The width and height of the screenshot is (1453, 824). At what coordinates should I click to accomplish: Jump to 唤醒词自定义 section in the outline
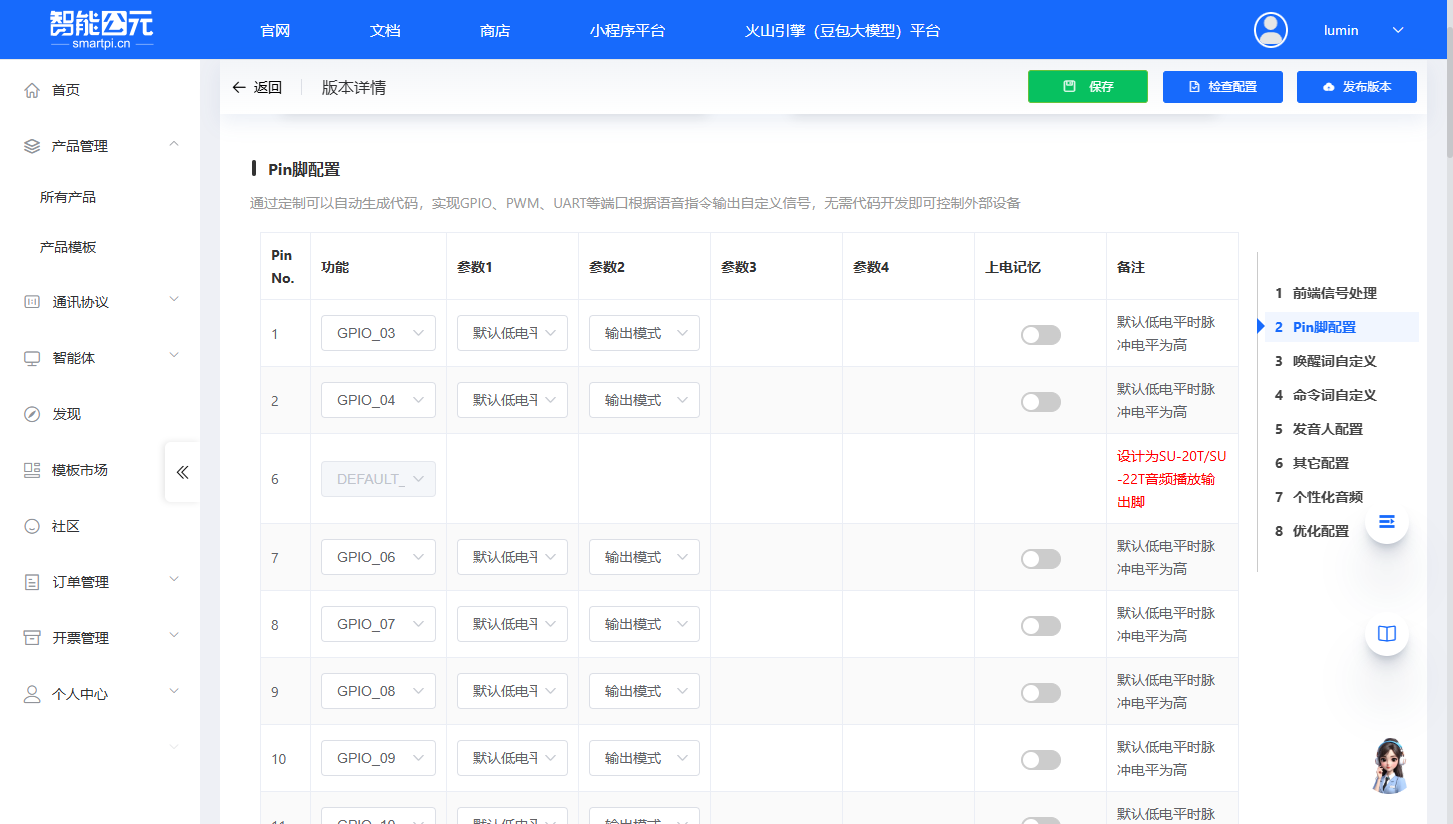(1334, 361)
